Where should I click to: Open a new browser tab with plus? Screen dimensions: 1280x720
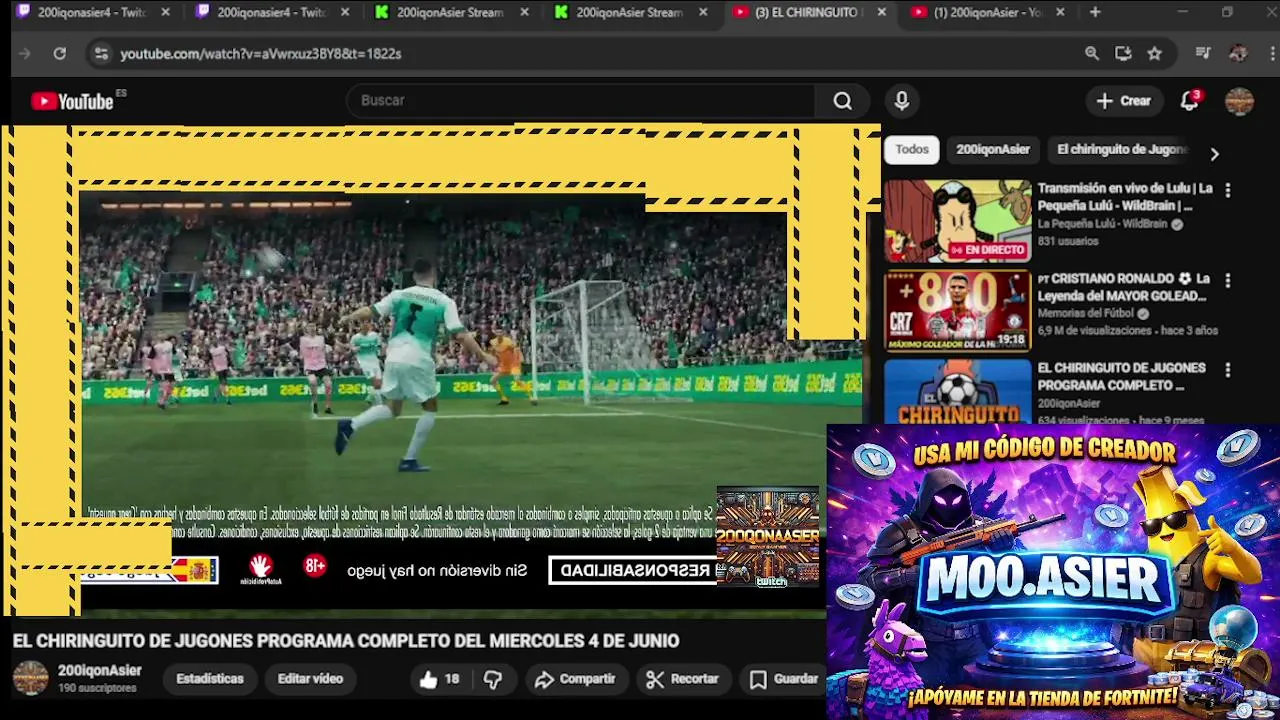(x=1095, y=12)
